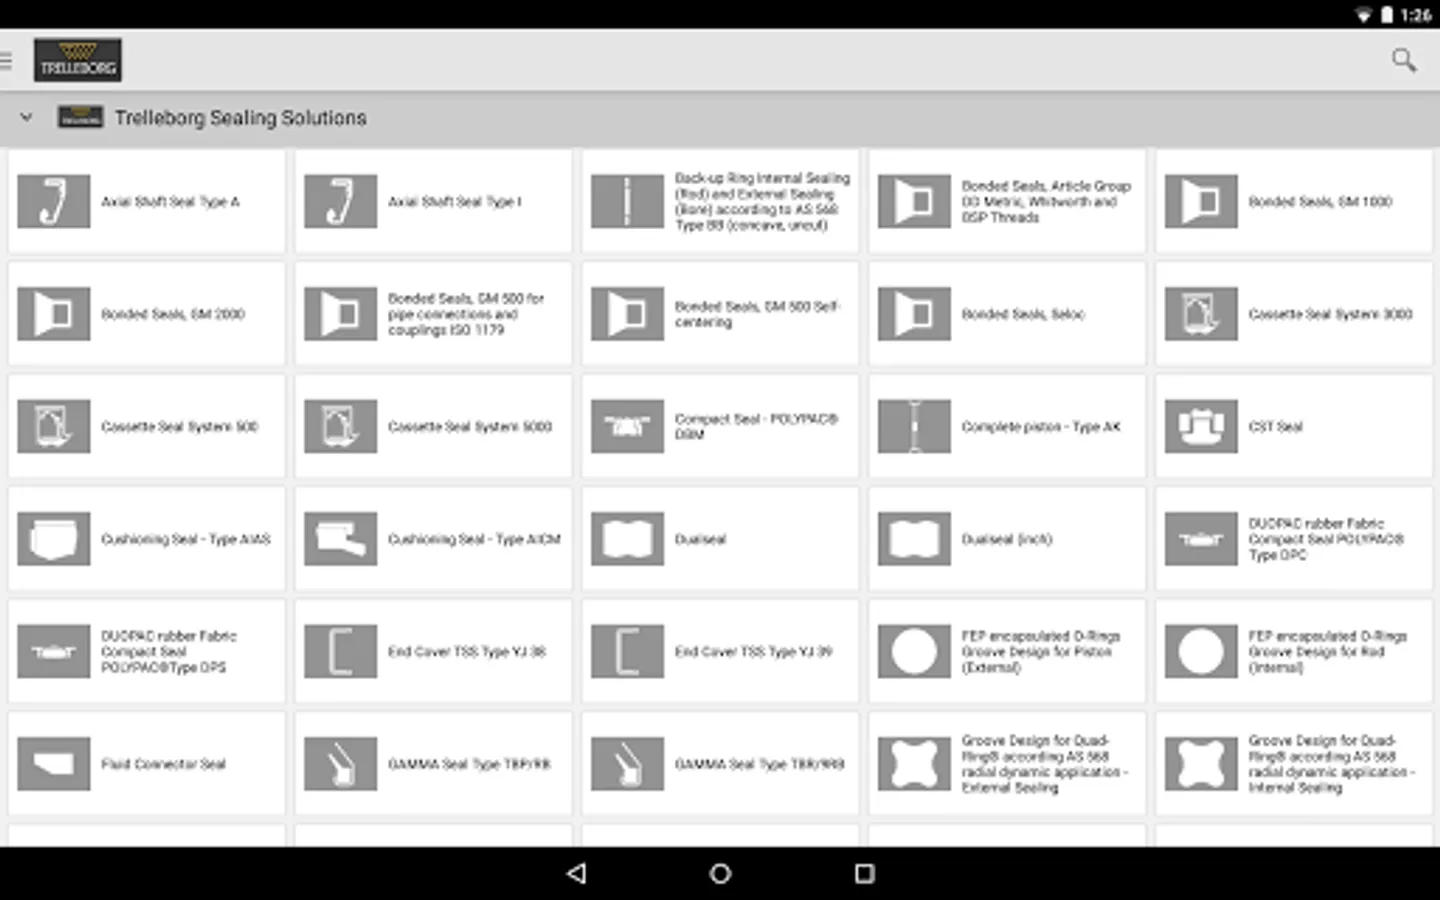
Task: Tap the 'CST Seal' label
Action: click(x=1275, y=426)
